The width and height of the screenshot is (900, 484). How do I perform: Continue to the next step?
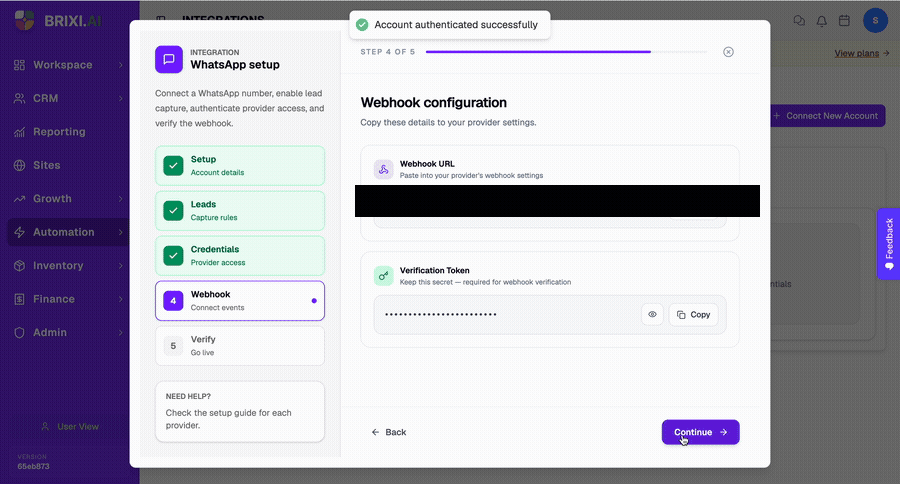[700, 432]
